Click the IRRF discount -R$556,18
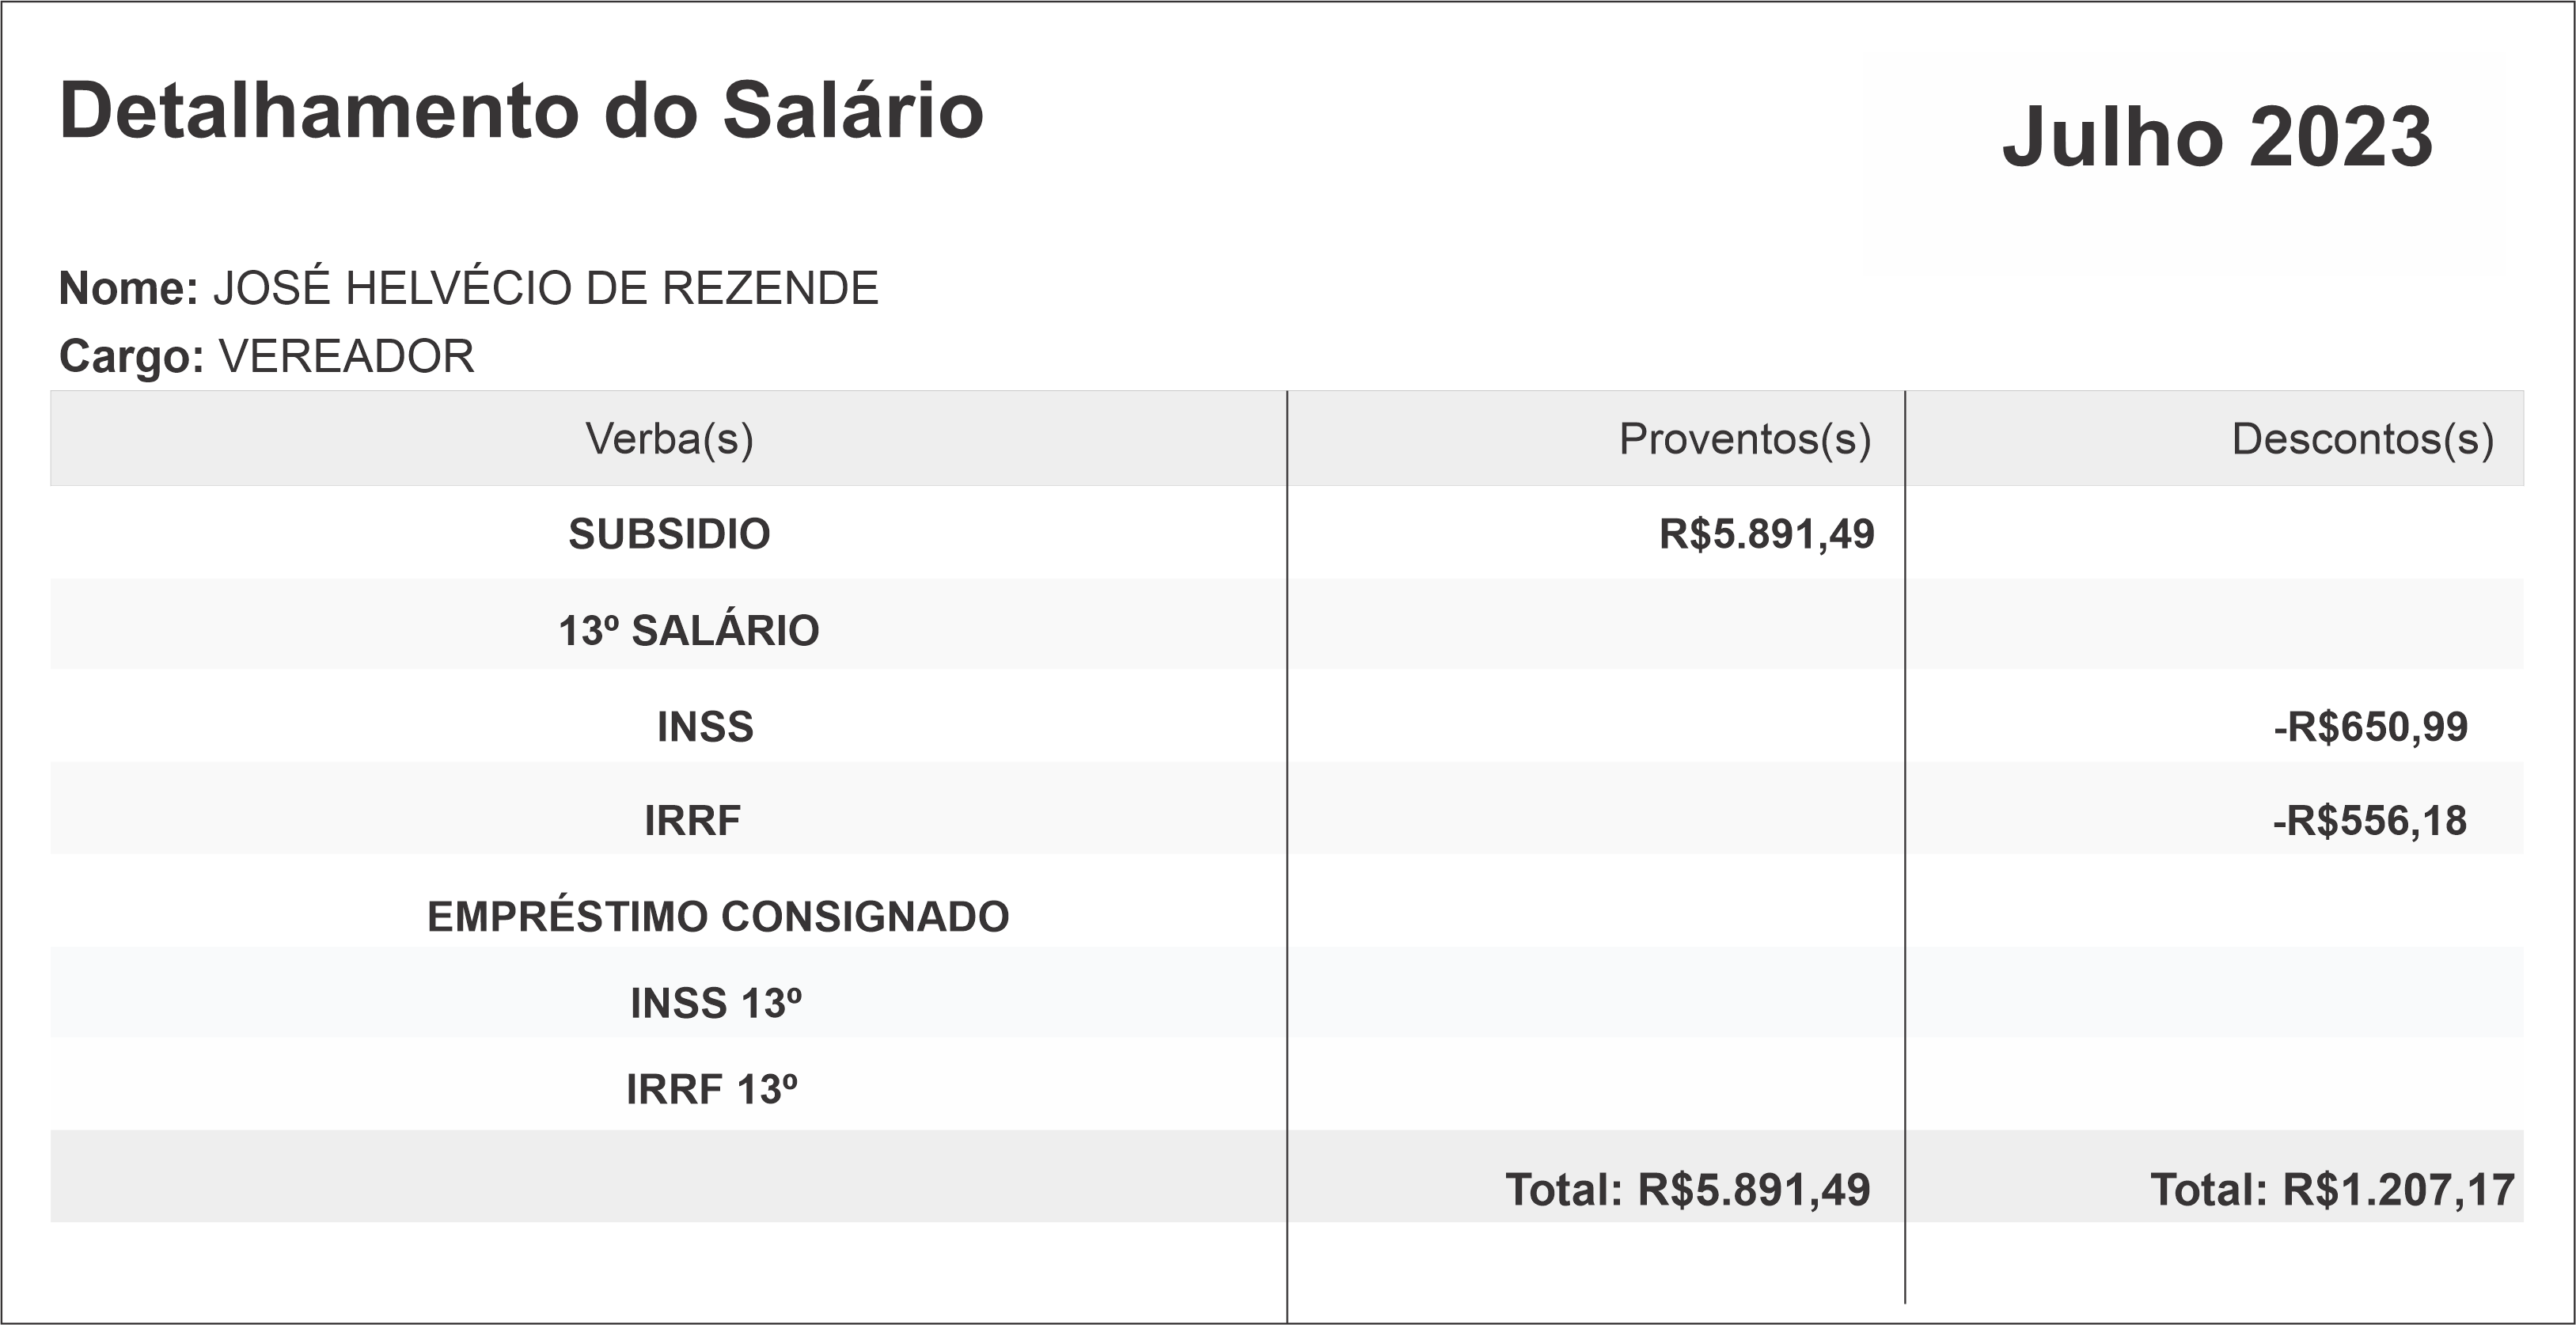 tap(2369, 821)
